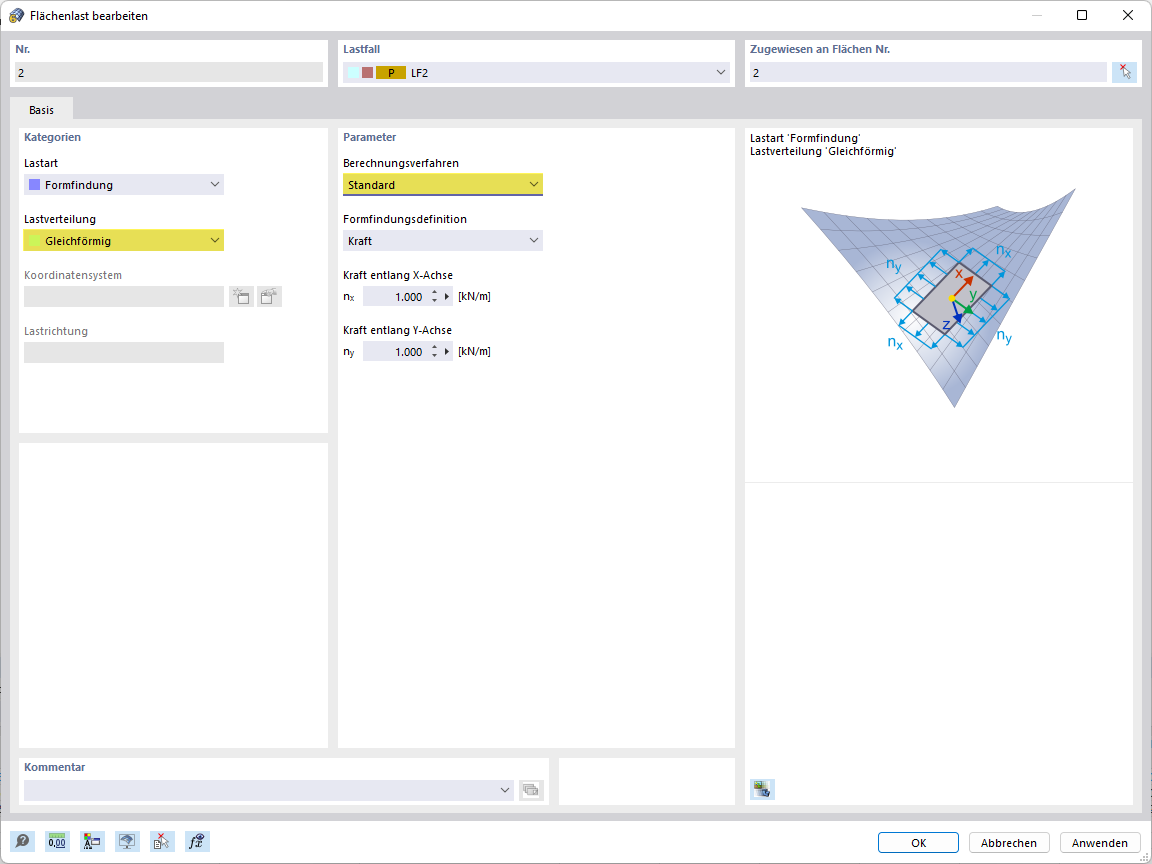Image resolution: width=1152 pixels, height=864 pixels.
Task: Create a new Koordinatensystem with the new icon
Action: (x=241, y=296)
